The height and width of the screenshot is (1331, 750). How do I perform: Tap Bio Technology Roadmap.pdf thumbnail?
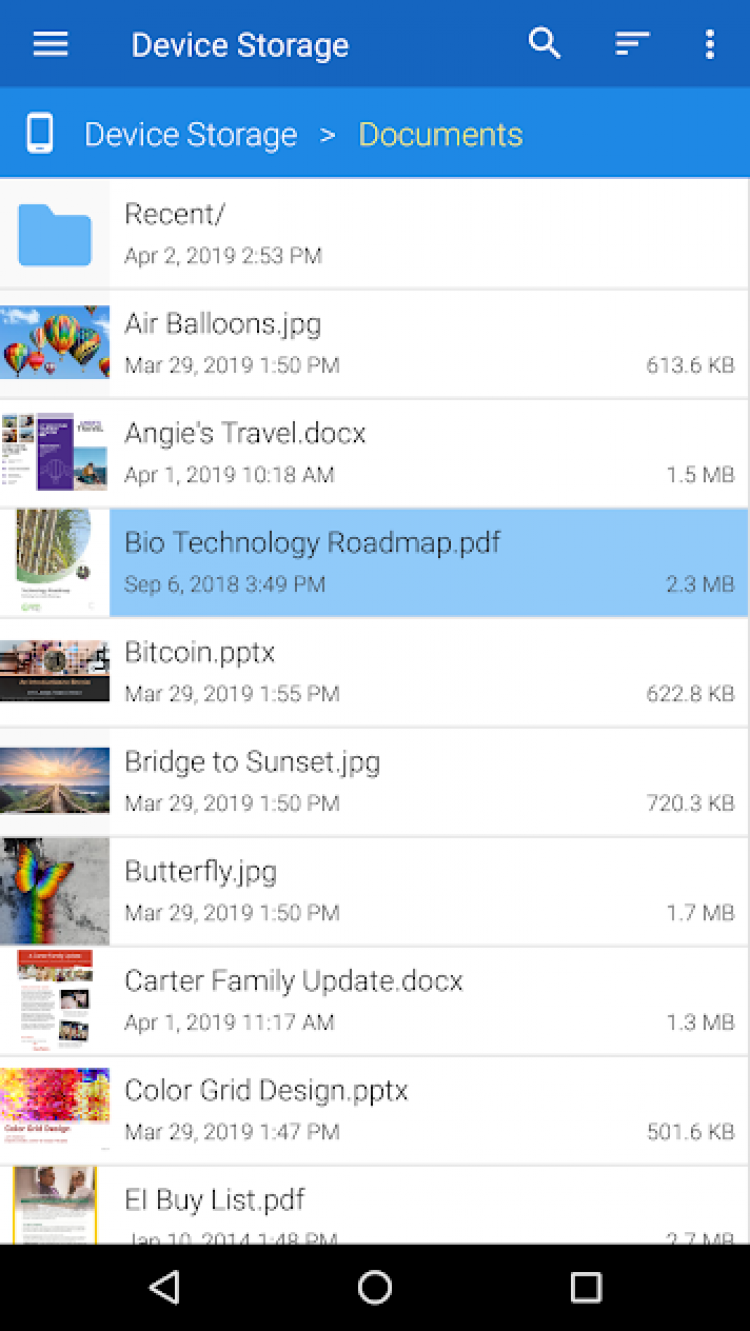[x=54, y=562]
